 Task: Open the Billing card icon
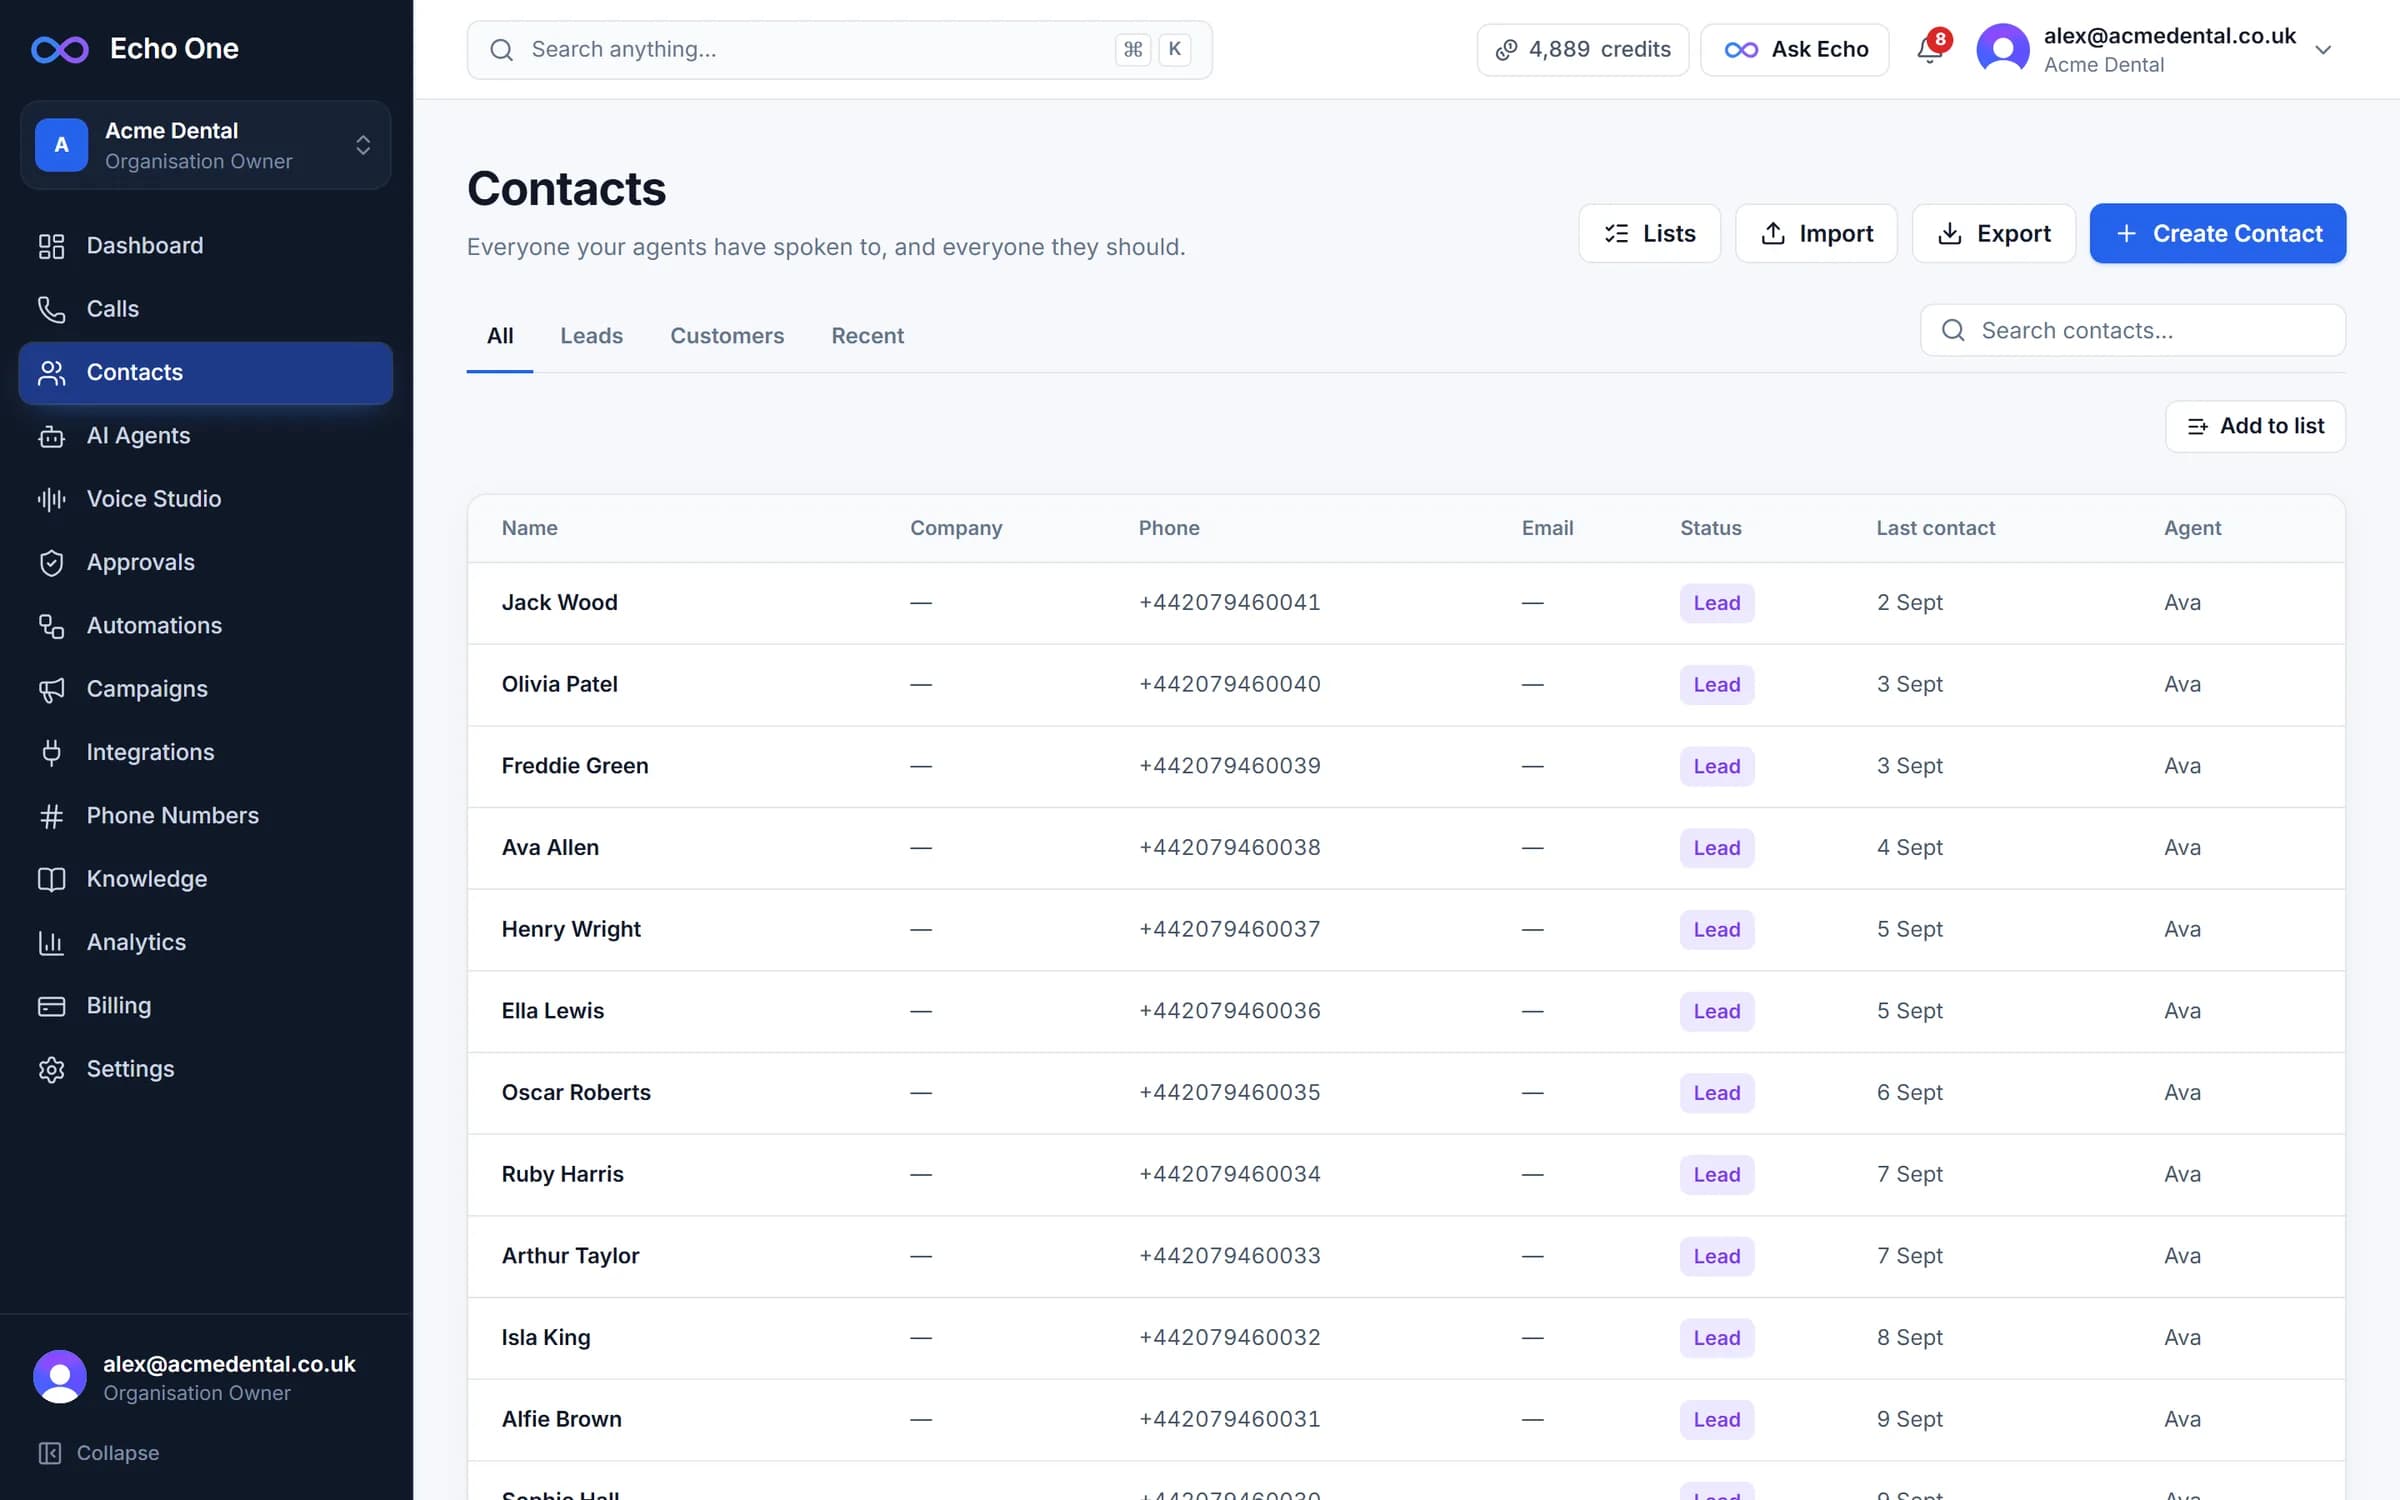[x=51, y=1006]
